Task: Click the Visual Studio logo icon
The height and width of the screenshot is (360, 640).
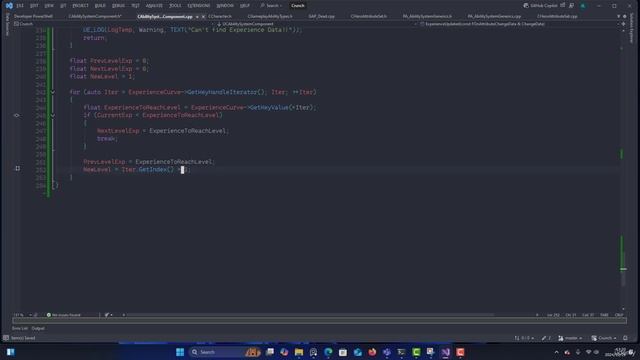Action: click(9, 6)
